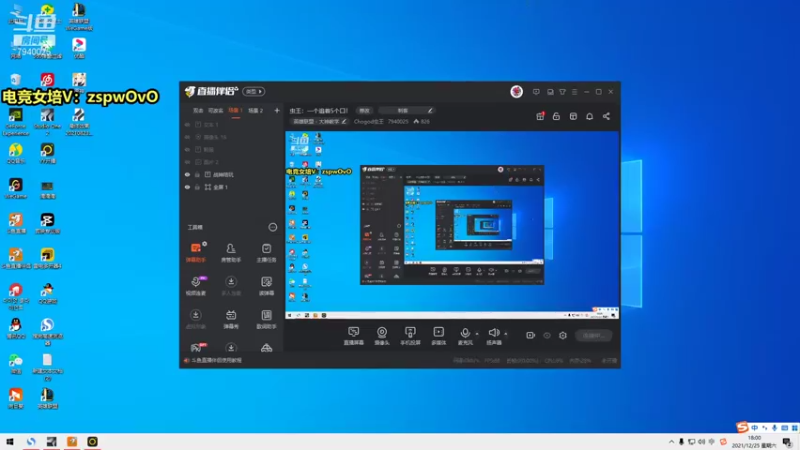Toggle visibility of the first source row
This screenshot has width=800, height=450.
(187, 124)
